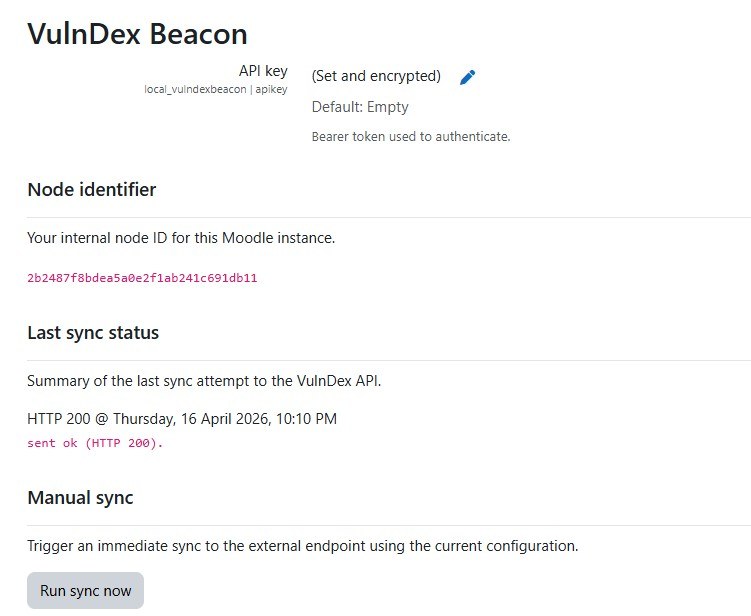Click the 'API key' setting label

pyautogui.click(x=263, y=71)
